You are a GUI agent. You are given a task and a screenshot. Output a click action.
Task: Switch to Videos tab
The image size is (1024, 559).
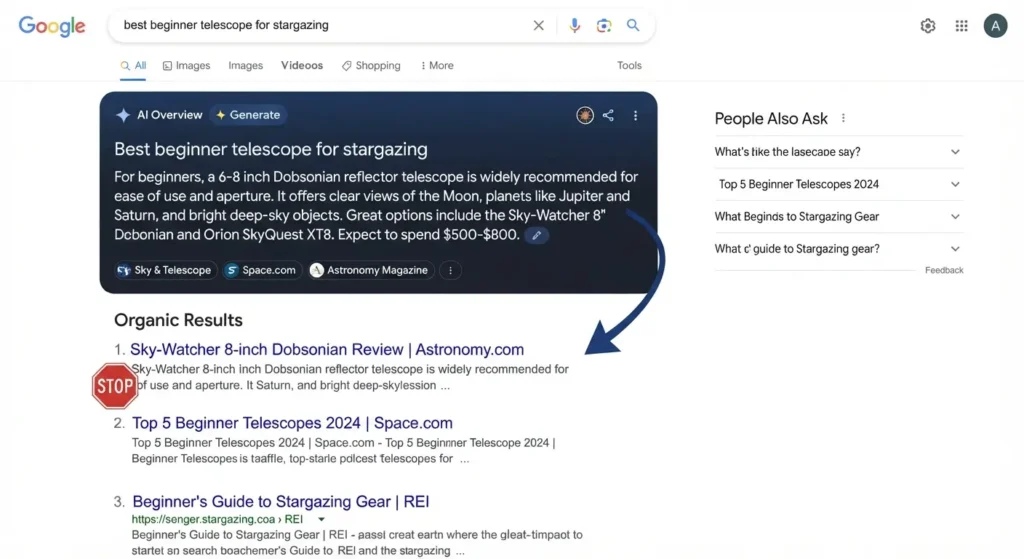point(302,65)
